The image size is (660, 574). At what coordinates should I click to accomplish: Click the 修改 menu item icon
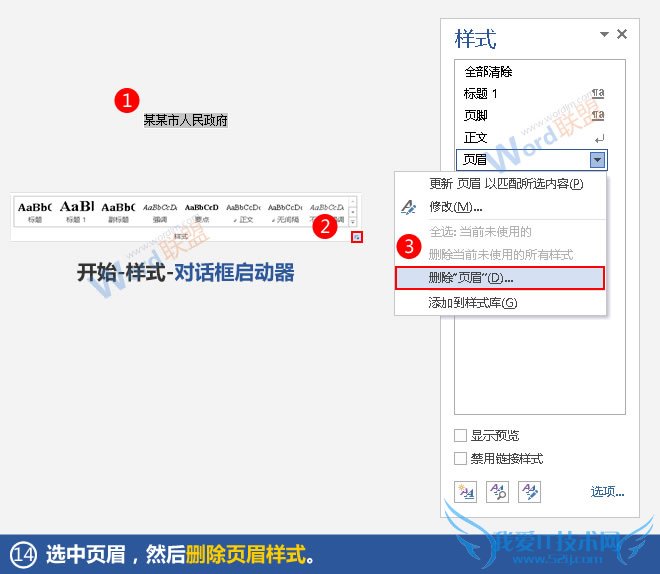(x=408, y=207)
